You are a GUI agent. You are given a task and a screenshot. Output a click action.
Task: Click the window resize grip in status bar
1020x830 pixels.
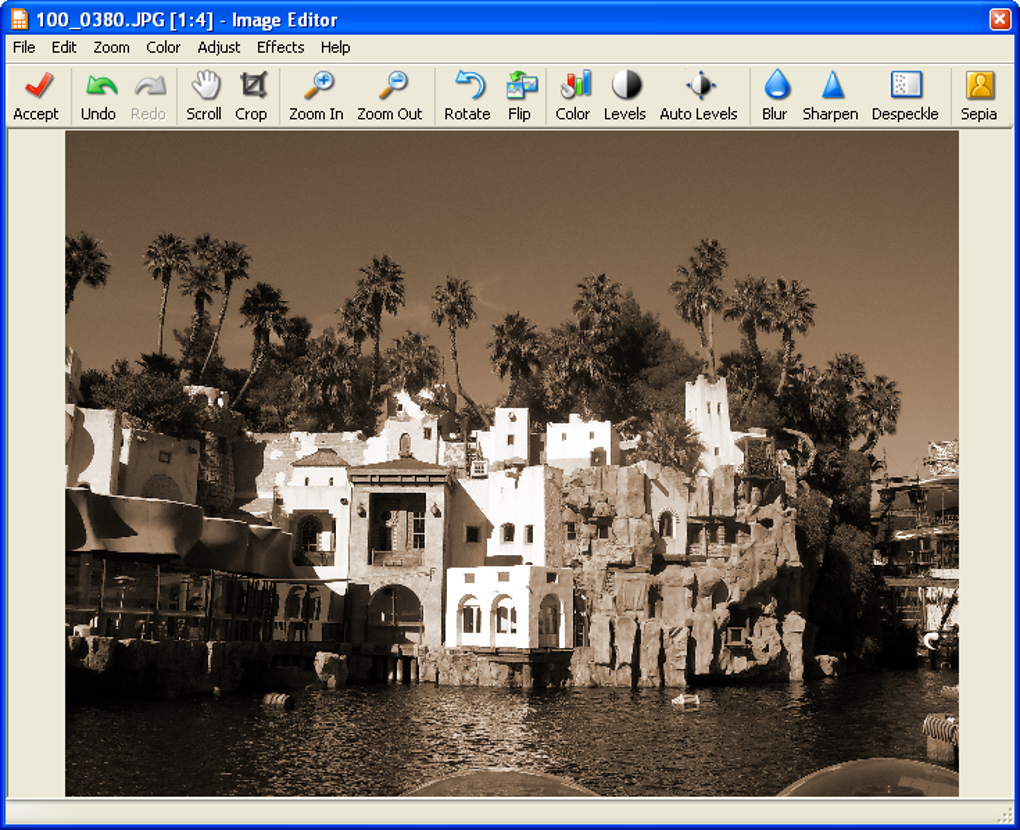[1005, 814]
